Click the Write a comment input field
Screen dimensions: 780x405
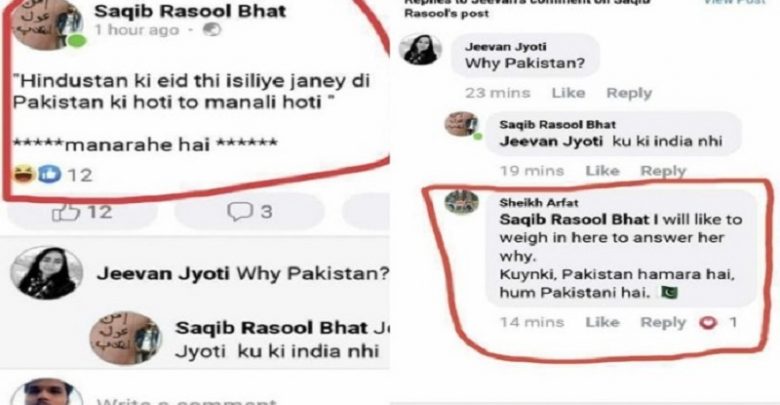(187, 401)
